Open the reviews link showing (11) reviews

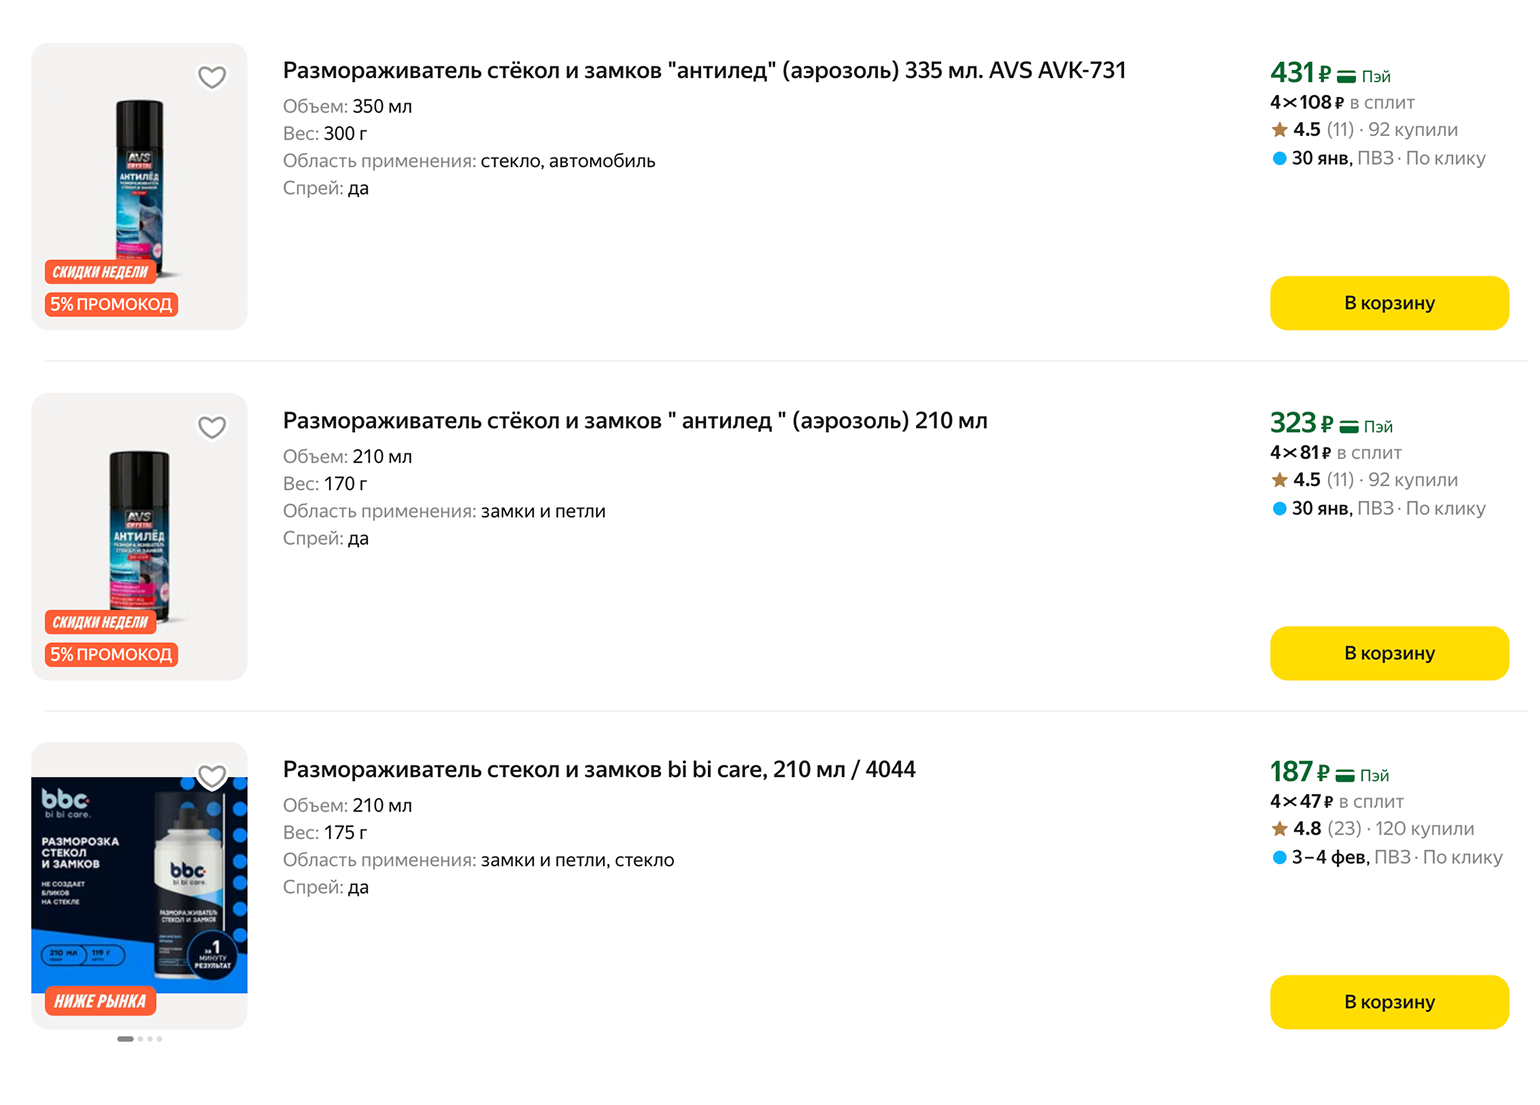[x=1340, y=130]
